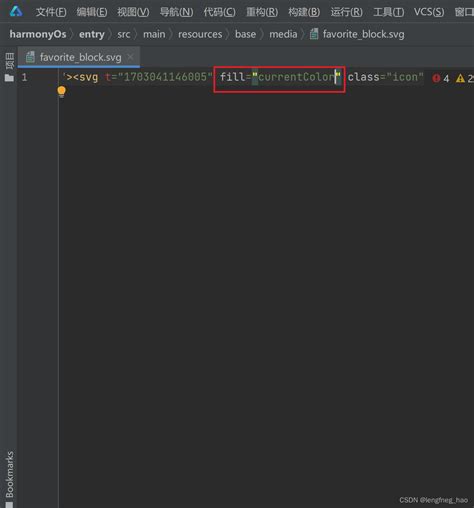Image resolution: width=474 pixels, height=508 pixels.
Task: Click entry in the breadcrumb path
Action: coord(92,34)
